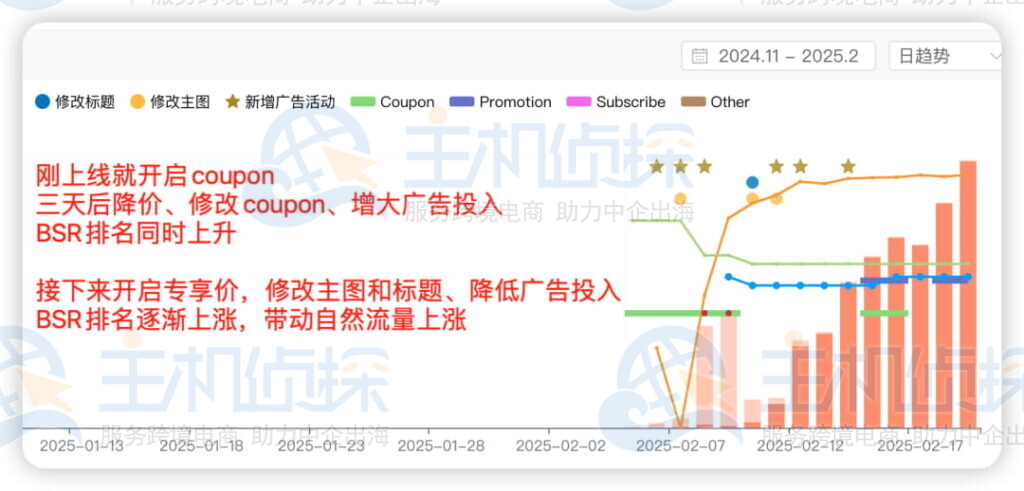Image resolution: width=1024 pixels, height=491 pixels.
Task: Select the yellow 修改主图 dot at 2025-02-11
Action: point(776,198)
